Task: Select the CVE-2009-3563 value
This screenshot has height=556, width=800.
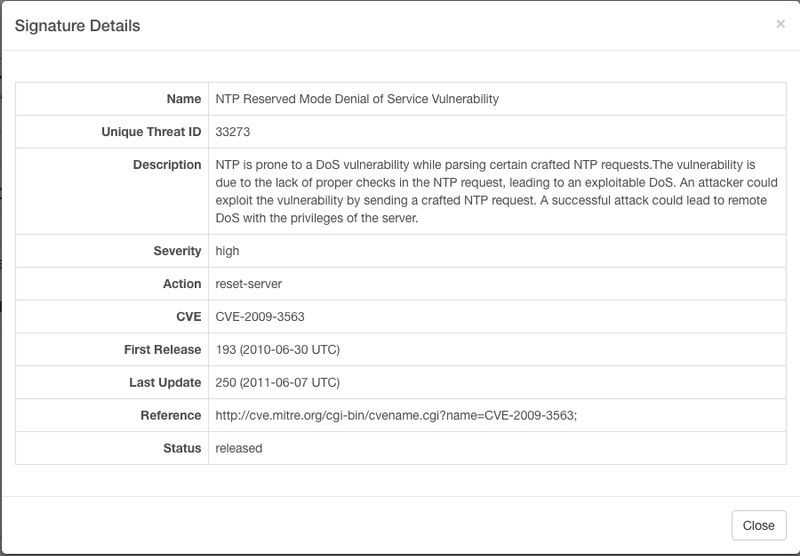Action: click(x=260, y=317)
